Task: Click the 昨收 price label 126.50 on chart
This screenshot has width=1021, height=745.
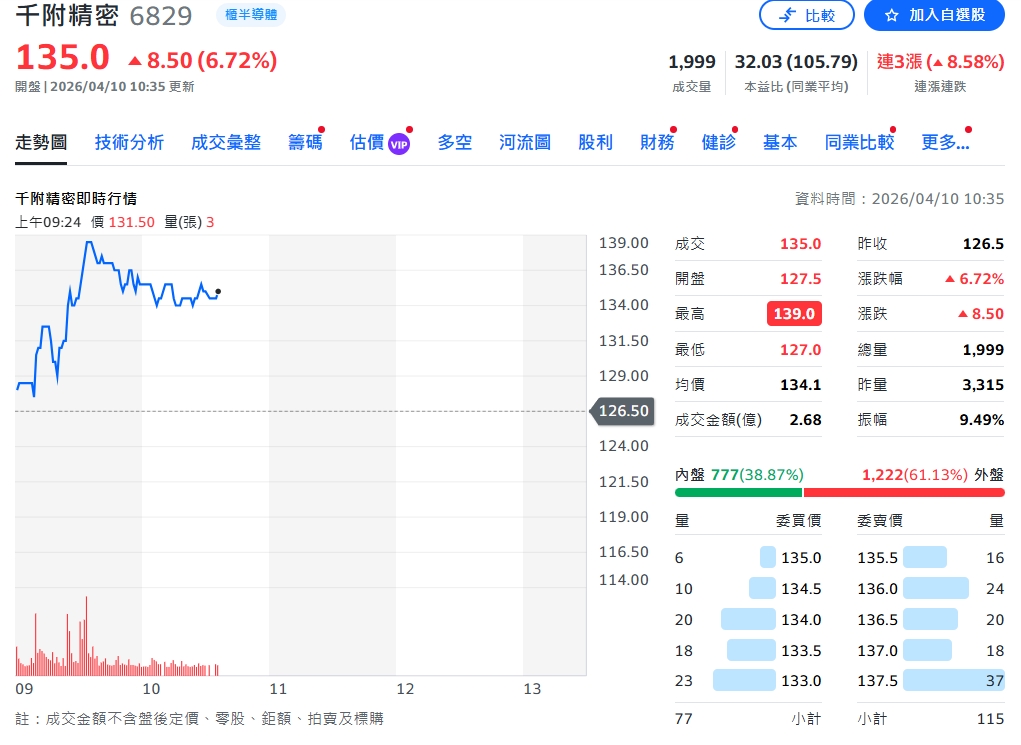Action: tap(622, 411)
